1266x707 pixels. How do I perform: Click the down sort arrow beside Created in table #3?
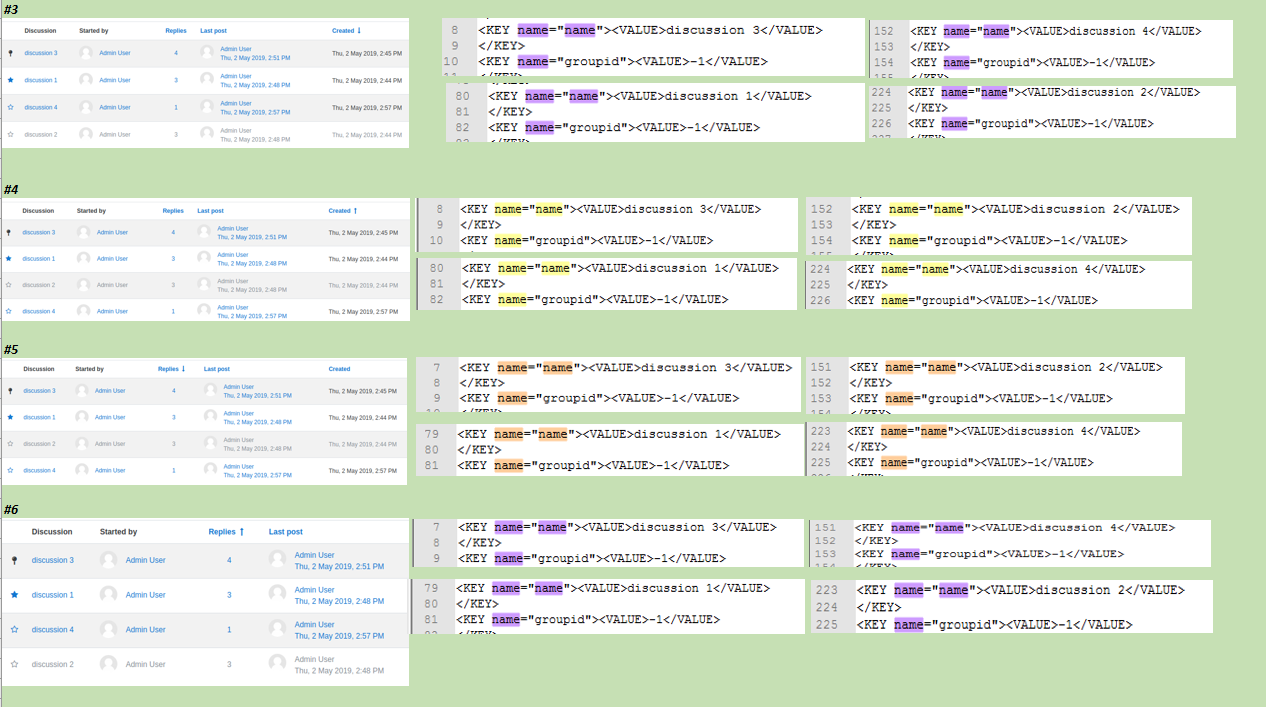pos(359,31)
